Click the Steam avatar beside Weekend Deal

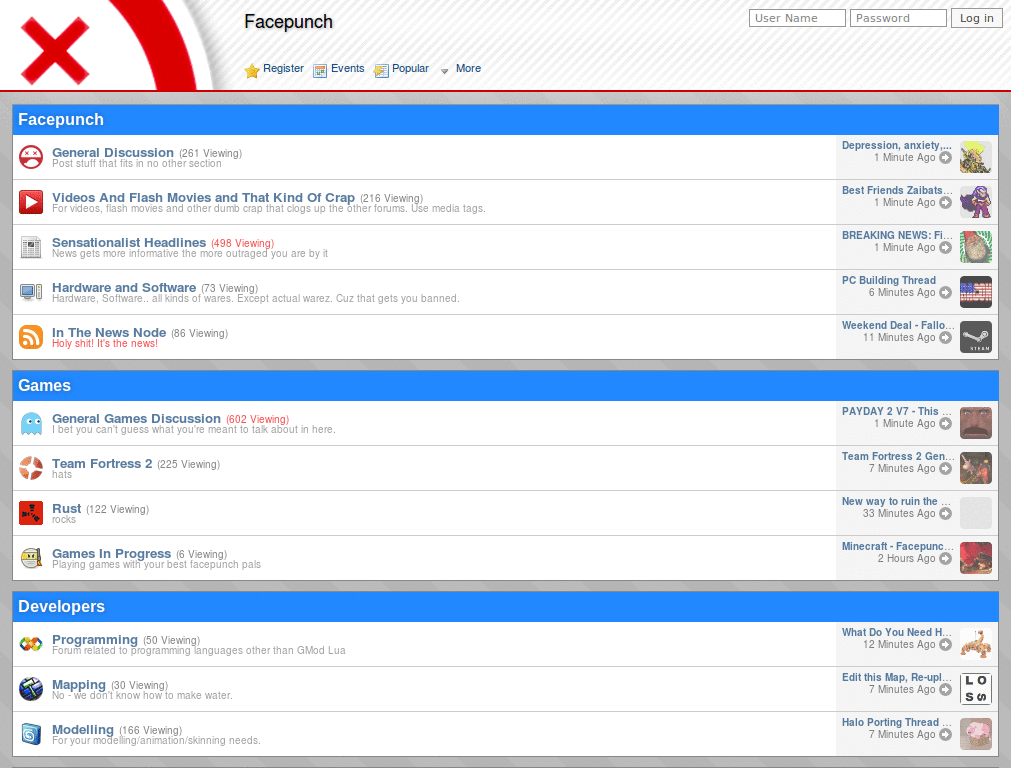point(976,338)
